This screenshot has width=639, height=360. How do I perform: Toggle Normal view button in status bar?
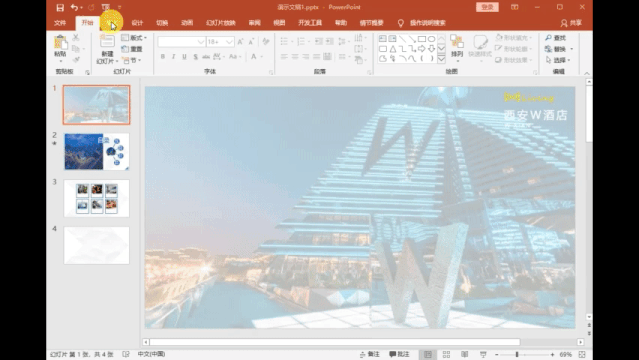pyautogui.click(x=427, y=354)
